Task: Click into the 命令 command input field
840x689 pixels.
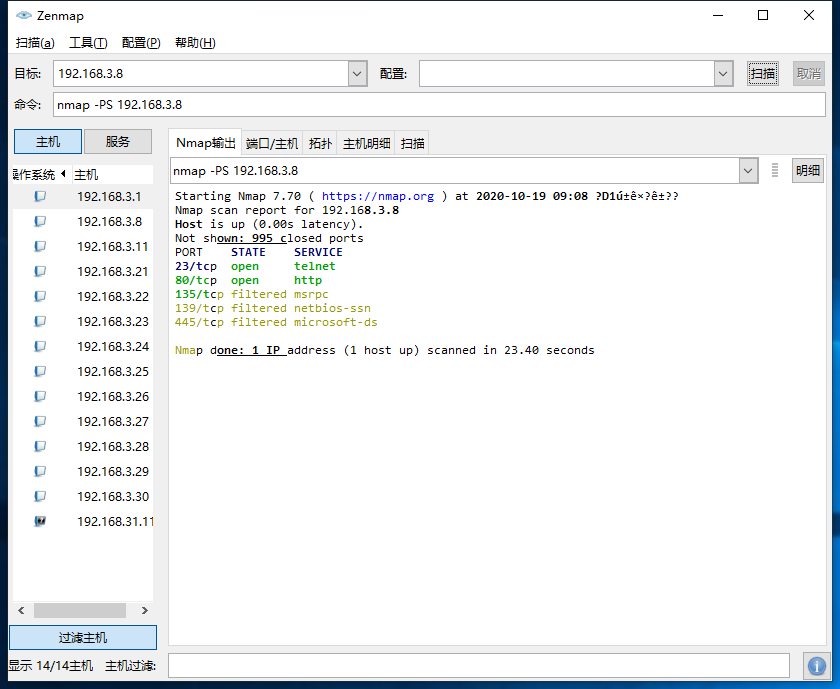Action: click(439, 104)
